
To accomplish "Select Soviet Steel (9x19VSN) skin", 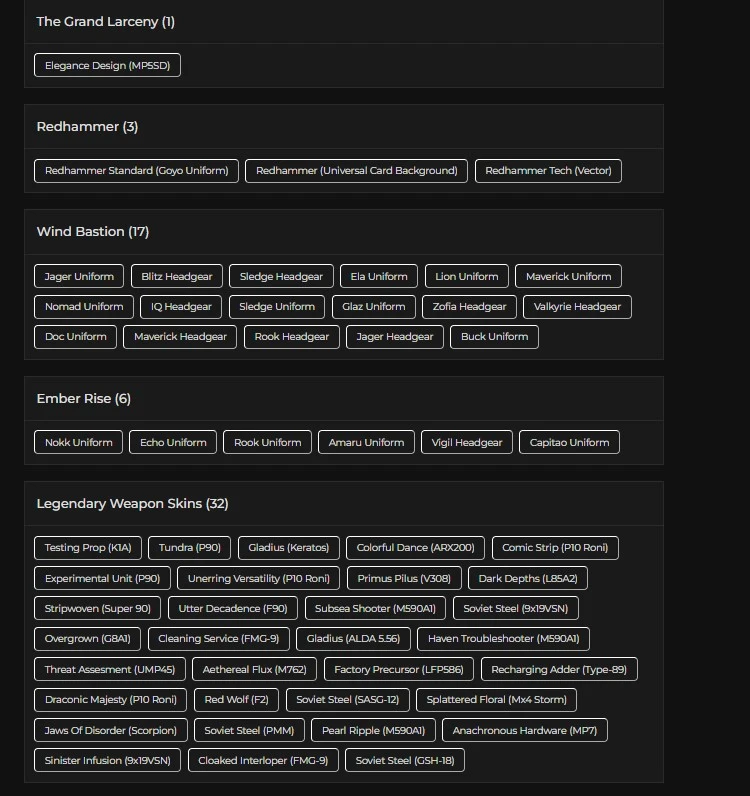I will [x=515, y=609].
